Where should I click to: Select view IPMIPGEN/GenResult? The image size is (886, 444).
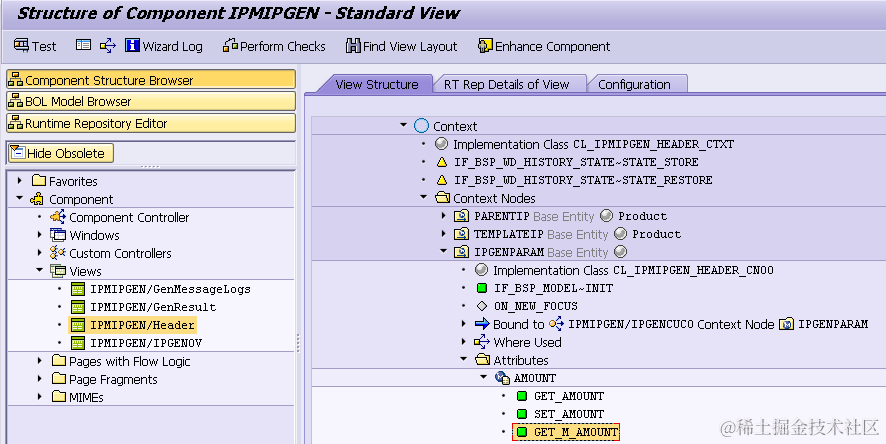[153, 307]
